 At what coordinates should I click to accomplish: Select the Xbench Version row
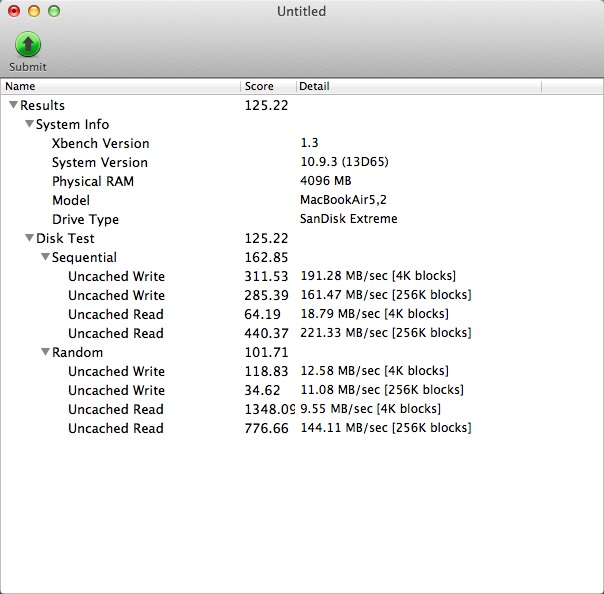(x=302, y=143)
